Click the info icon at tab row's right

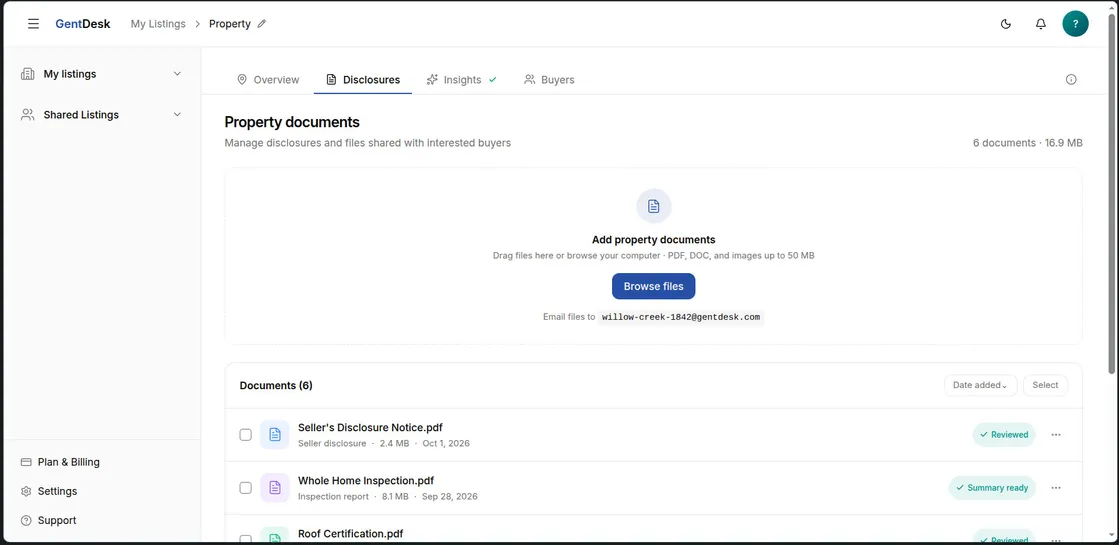click(x=1071, y=79)
